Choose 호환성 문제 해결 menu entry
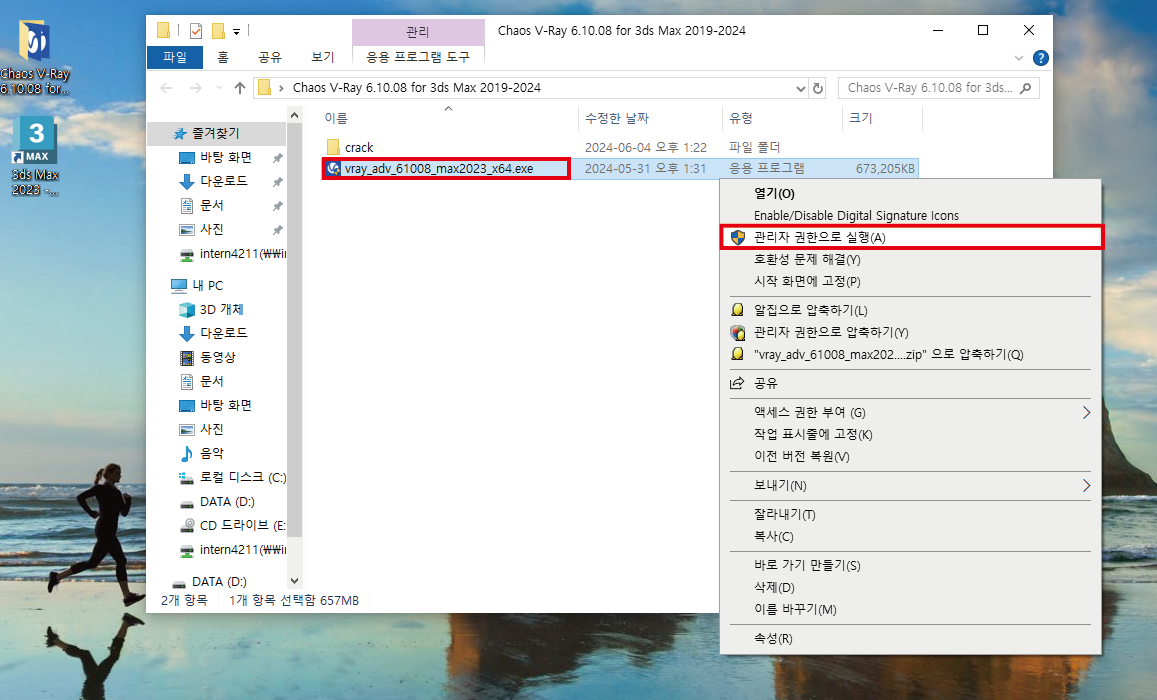 (x=911, y=259)
